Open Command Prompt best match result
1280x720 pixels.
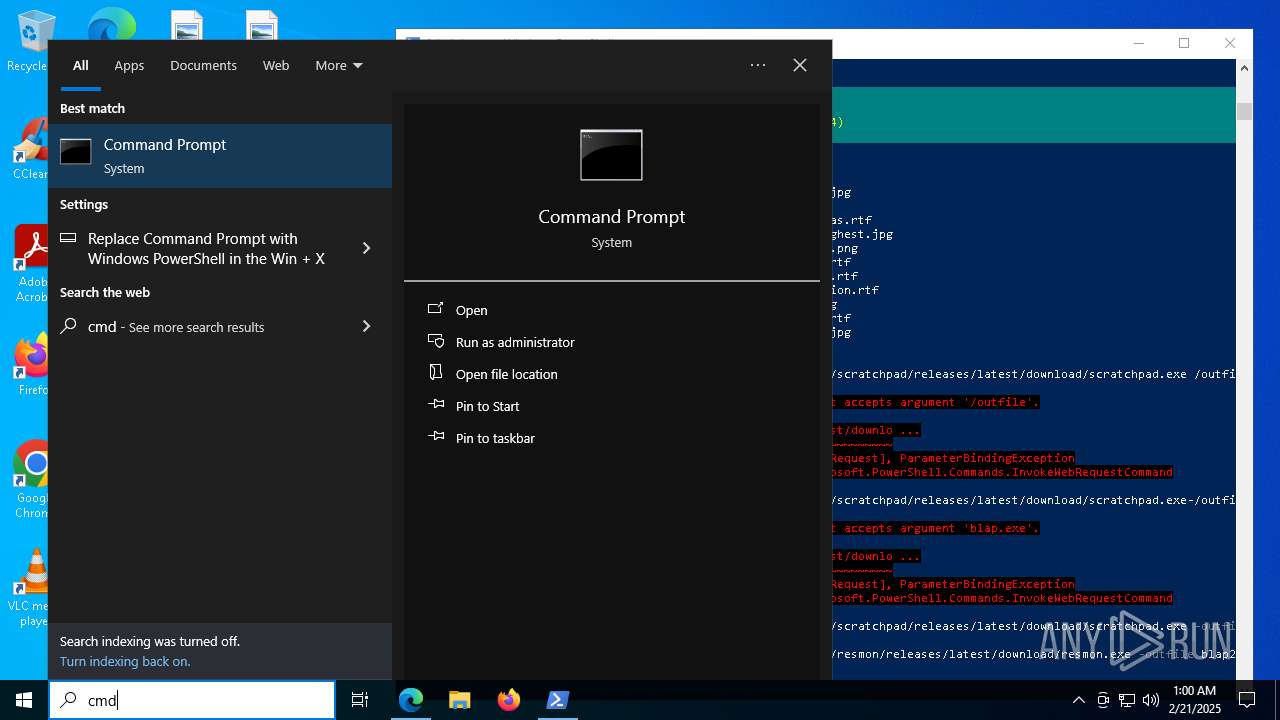click(220, 156)
